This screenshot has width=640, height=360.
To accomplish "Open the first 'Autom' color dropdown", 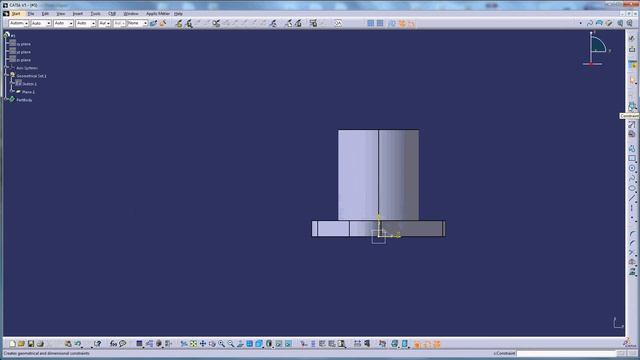I will [x=19, y=23].
